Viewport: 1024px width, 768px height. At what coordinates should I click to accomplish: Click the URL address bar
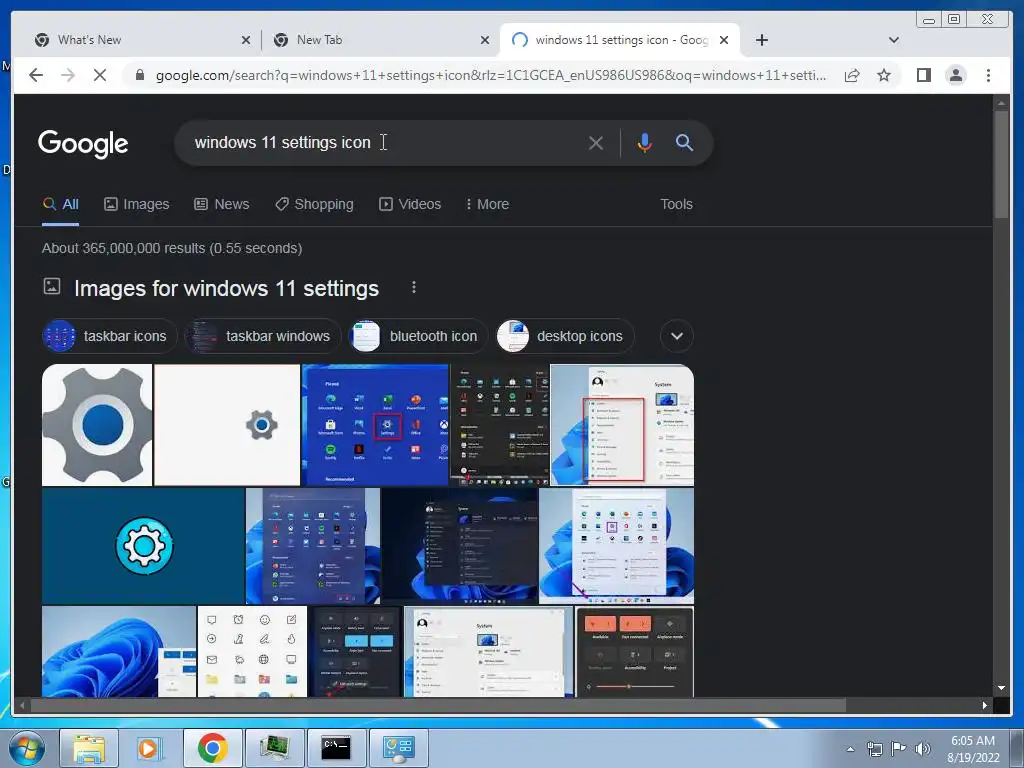coord(490,75)
